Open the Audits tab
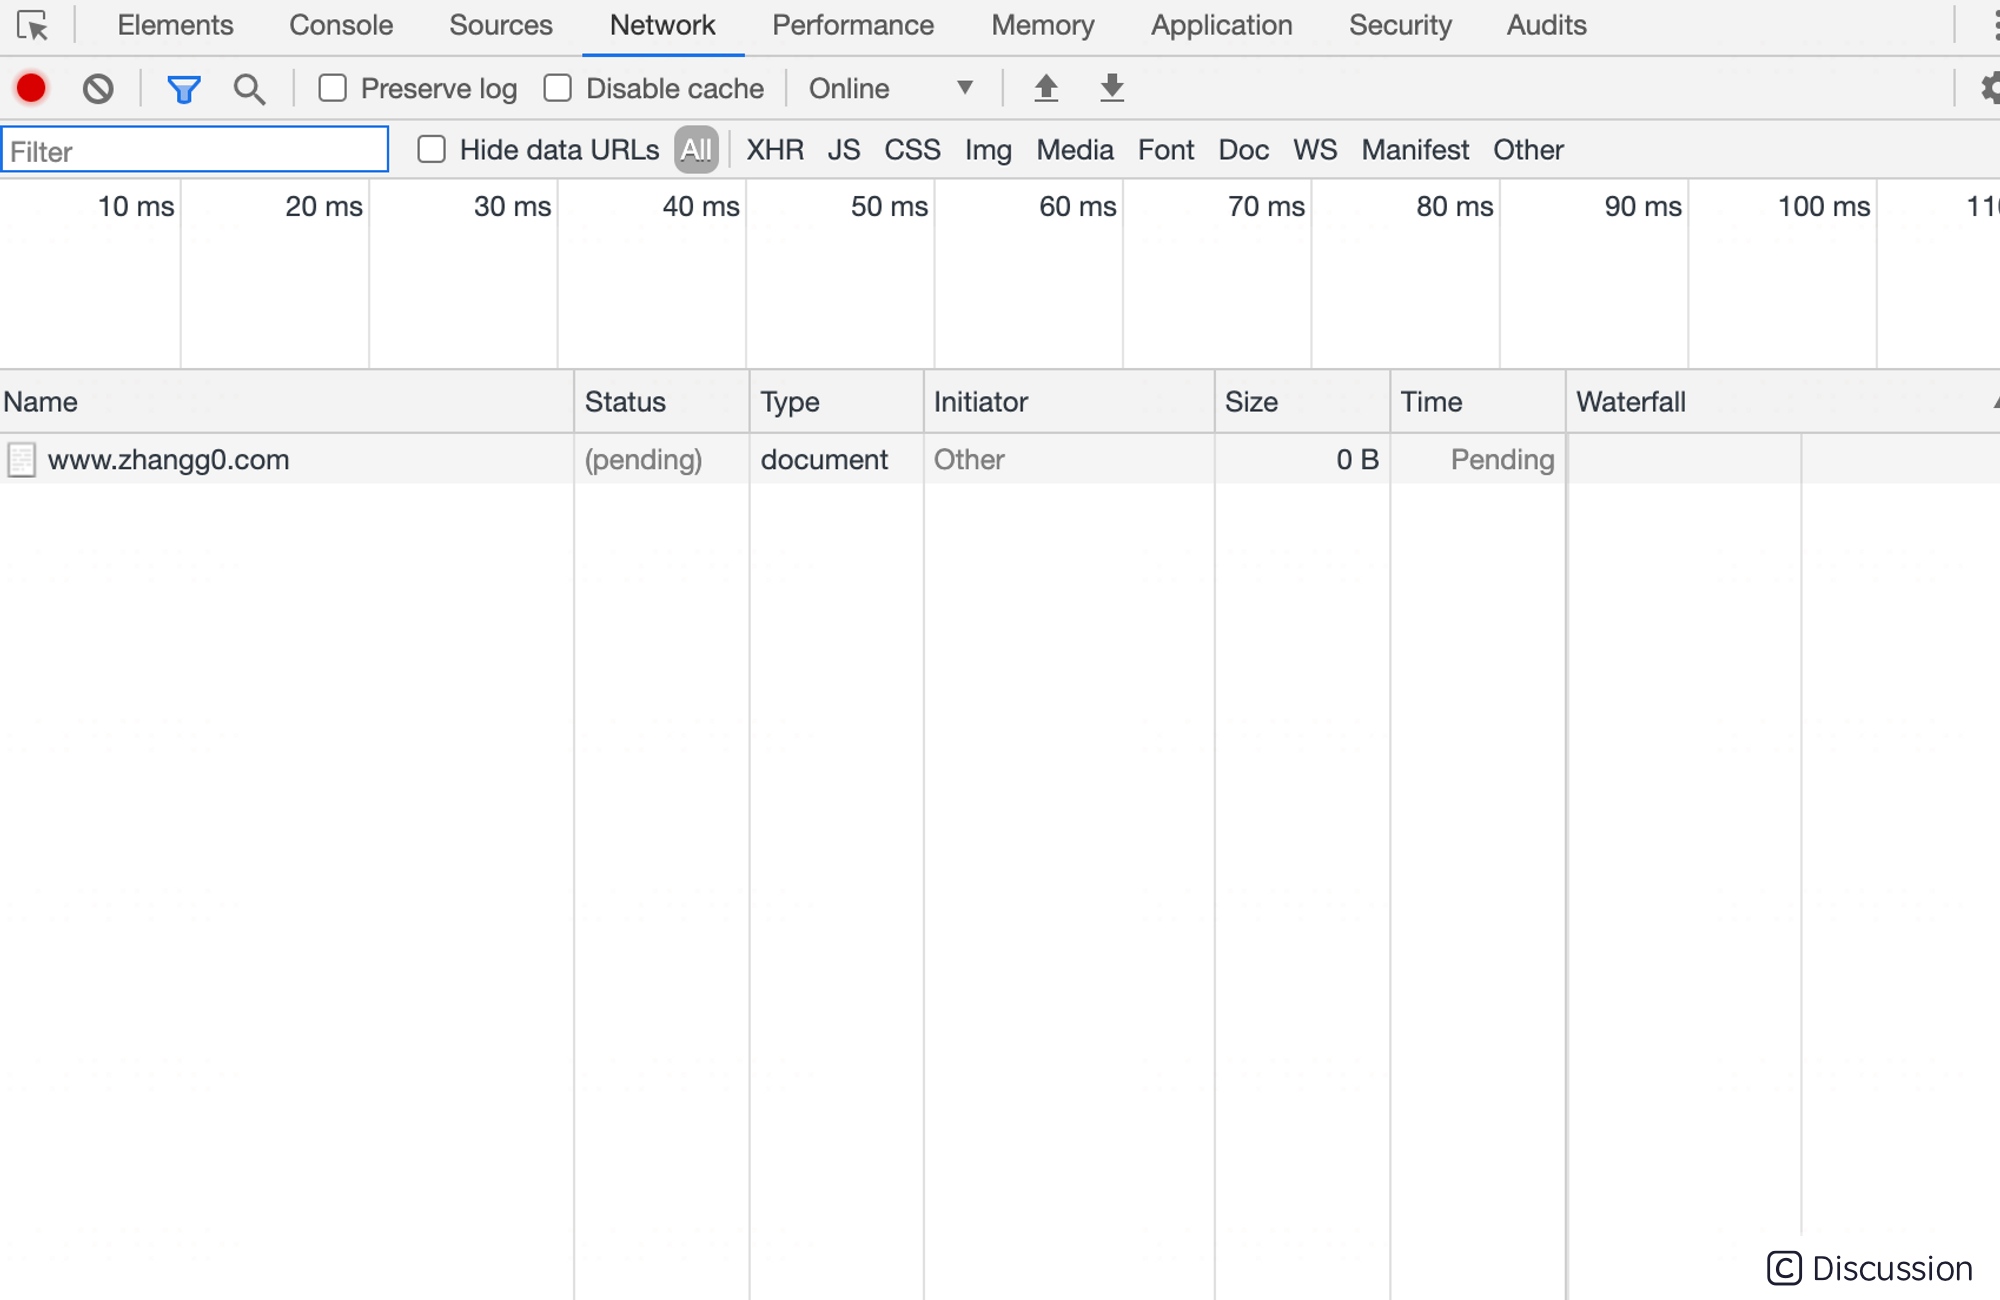The width and height of the screenshot is (2000, 1300). pos(1547,25)
